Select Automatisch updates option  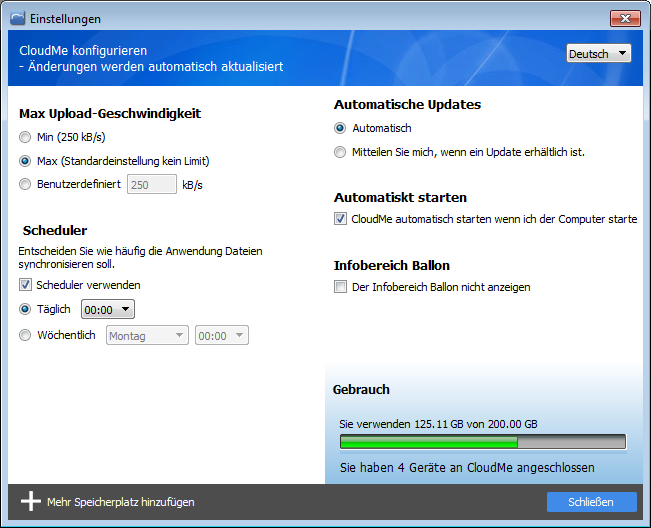(x=341, y=128)
